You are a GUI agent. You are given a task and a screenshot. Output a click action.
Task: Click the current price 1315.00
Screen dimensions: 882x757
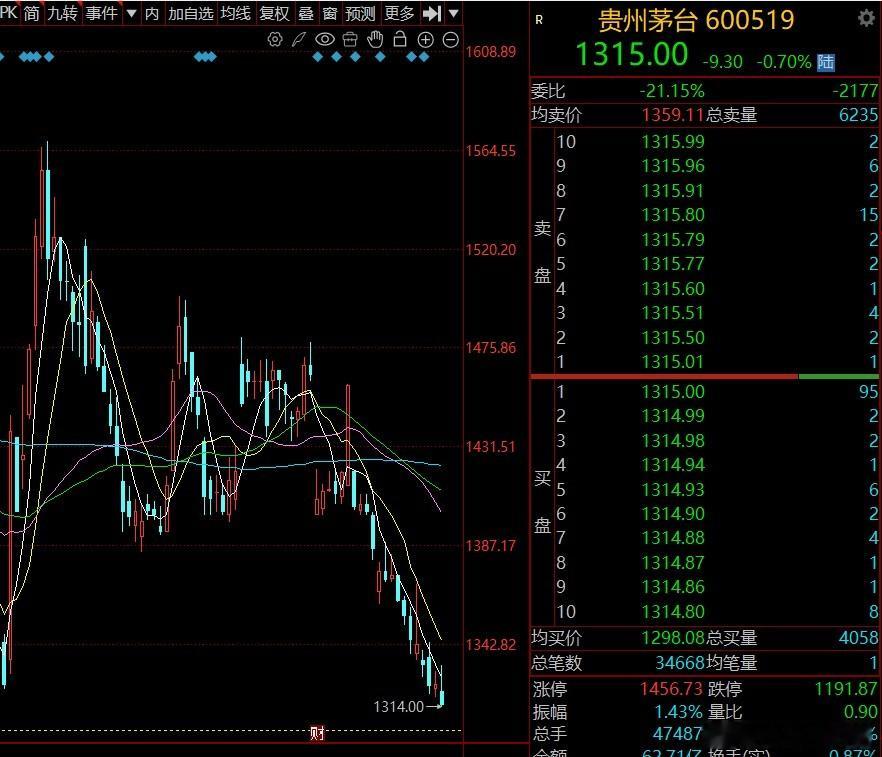pos(632,55)
